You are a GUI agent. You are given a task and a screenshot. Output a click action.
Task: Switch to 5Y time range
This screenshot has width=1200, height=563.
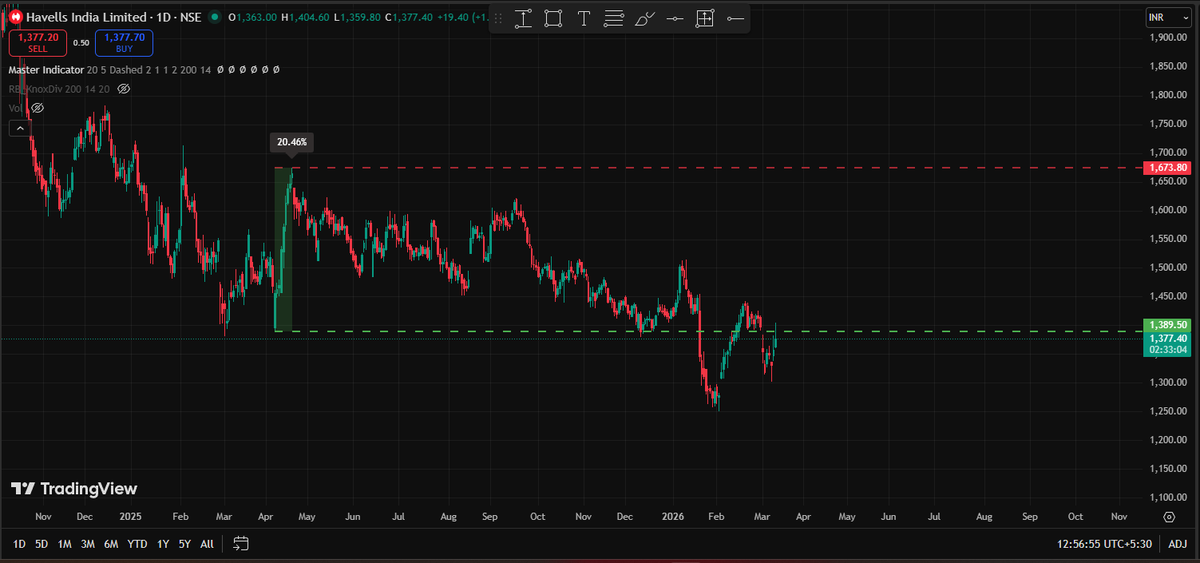click(185, 543)
